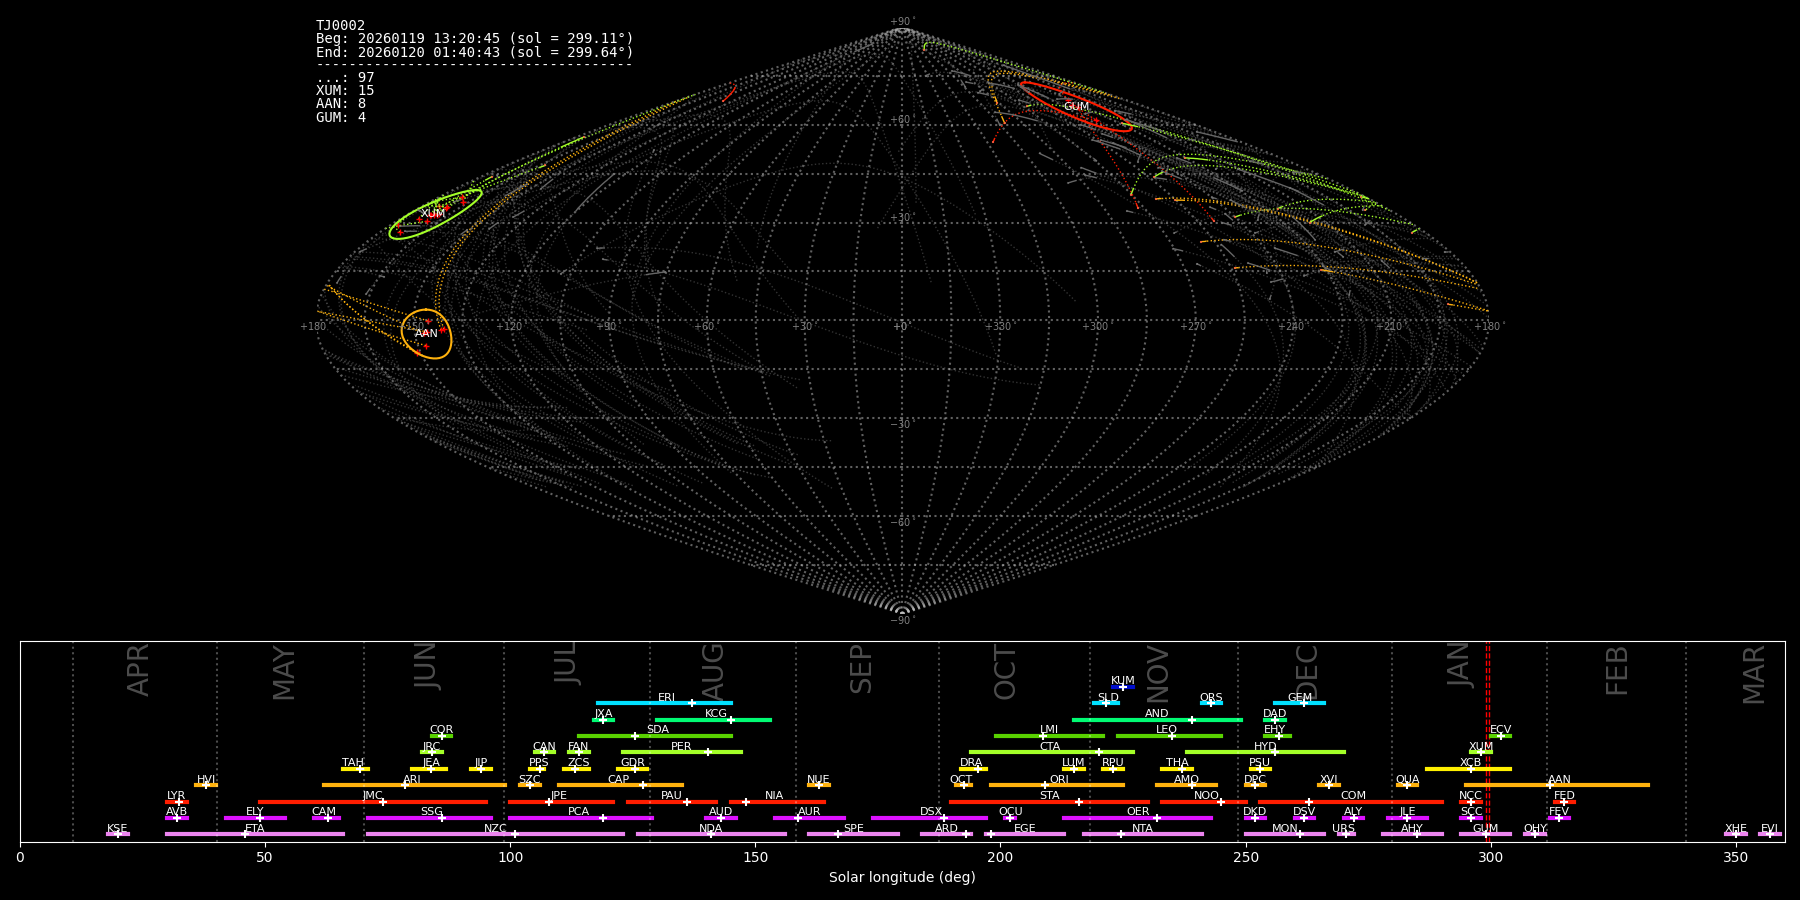Click the XUM bar in the timeline
This screenshot has width=1800, height=900.
[x=1481, y=752]
